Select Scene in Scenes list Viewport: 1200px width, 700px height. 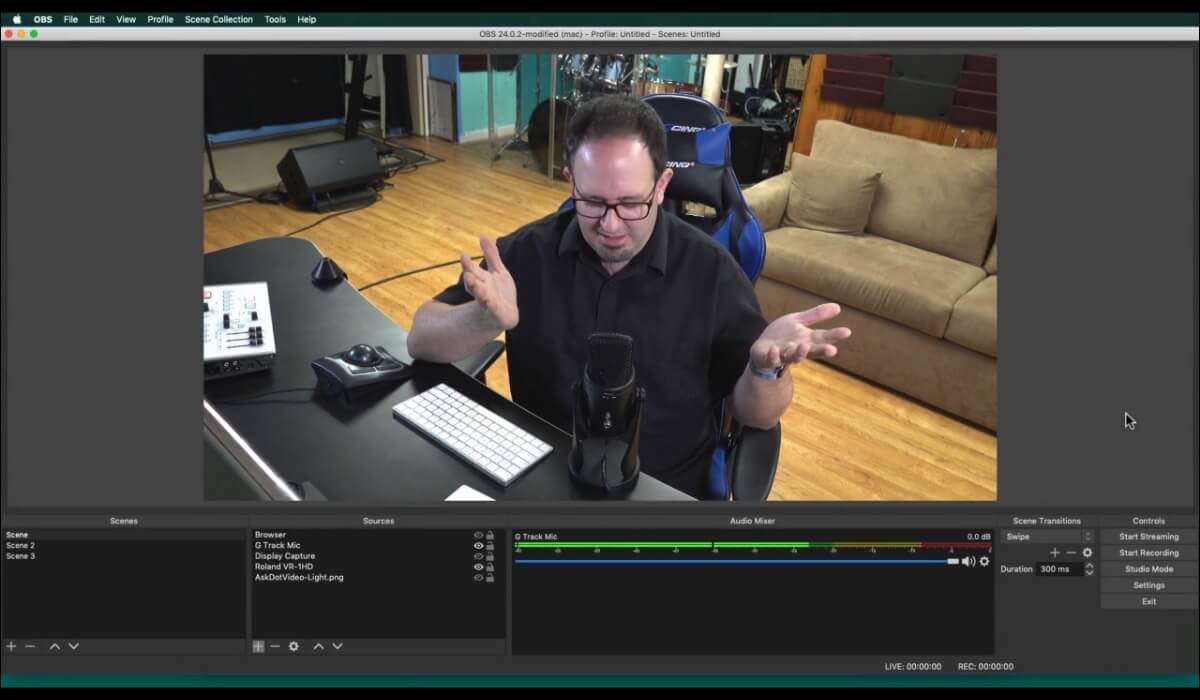click(124, 535)
